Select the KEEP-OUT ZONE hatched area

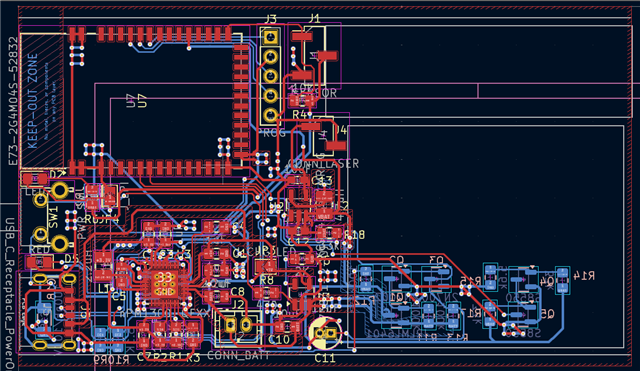pyautogui.click(x=41, y=100)
